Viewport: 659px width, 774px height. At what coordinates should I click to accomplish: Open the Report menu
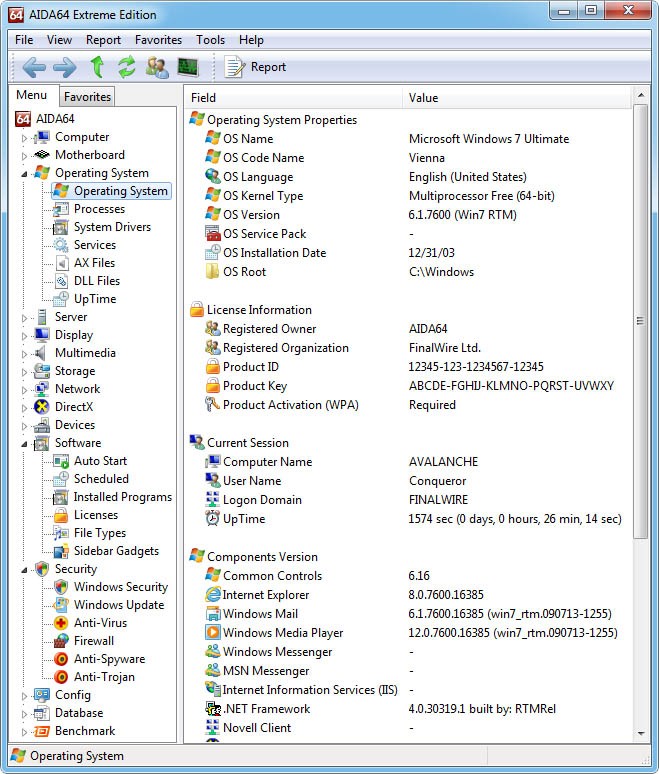(x=103, y=40)
